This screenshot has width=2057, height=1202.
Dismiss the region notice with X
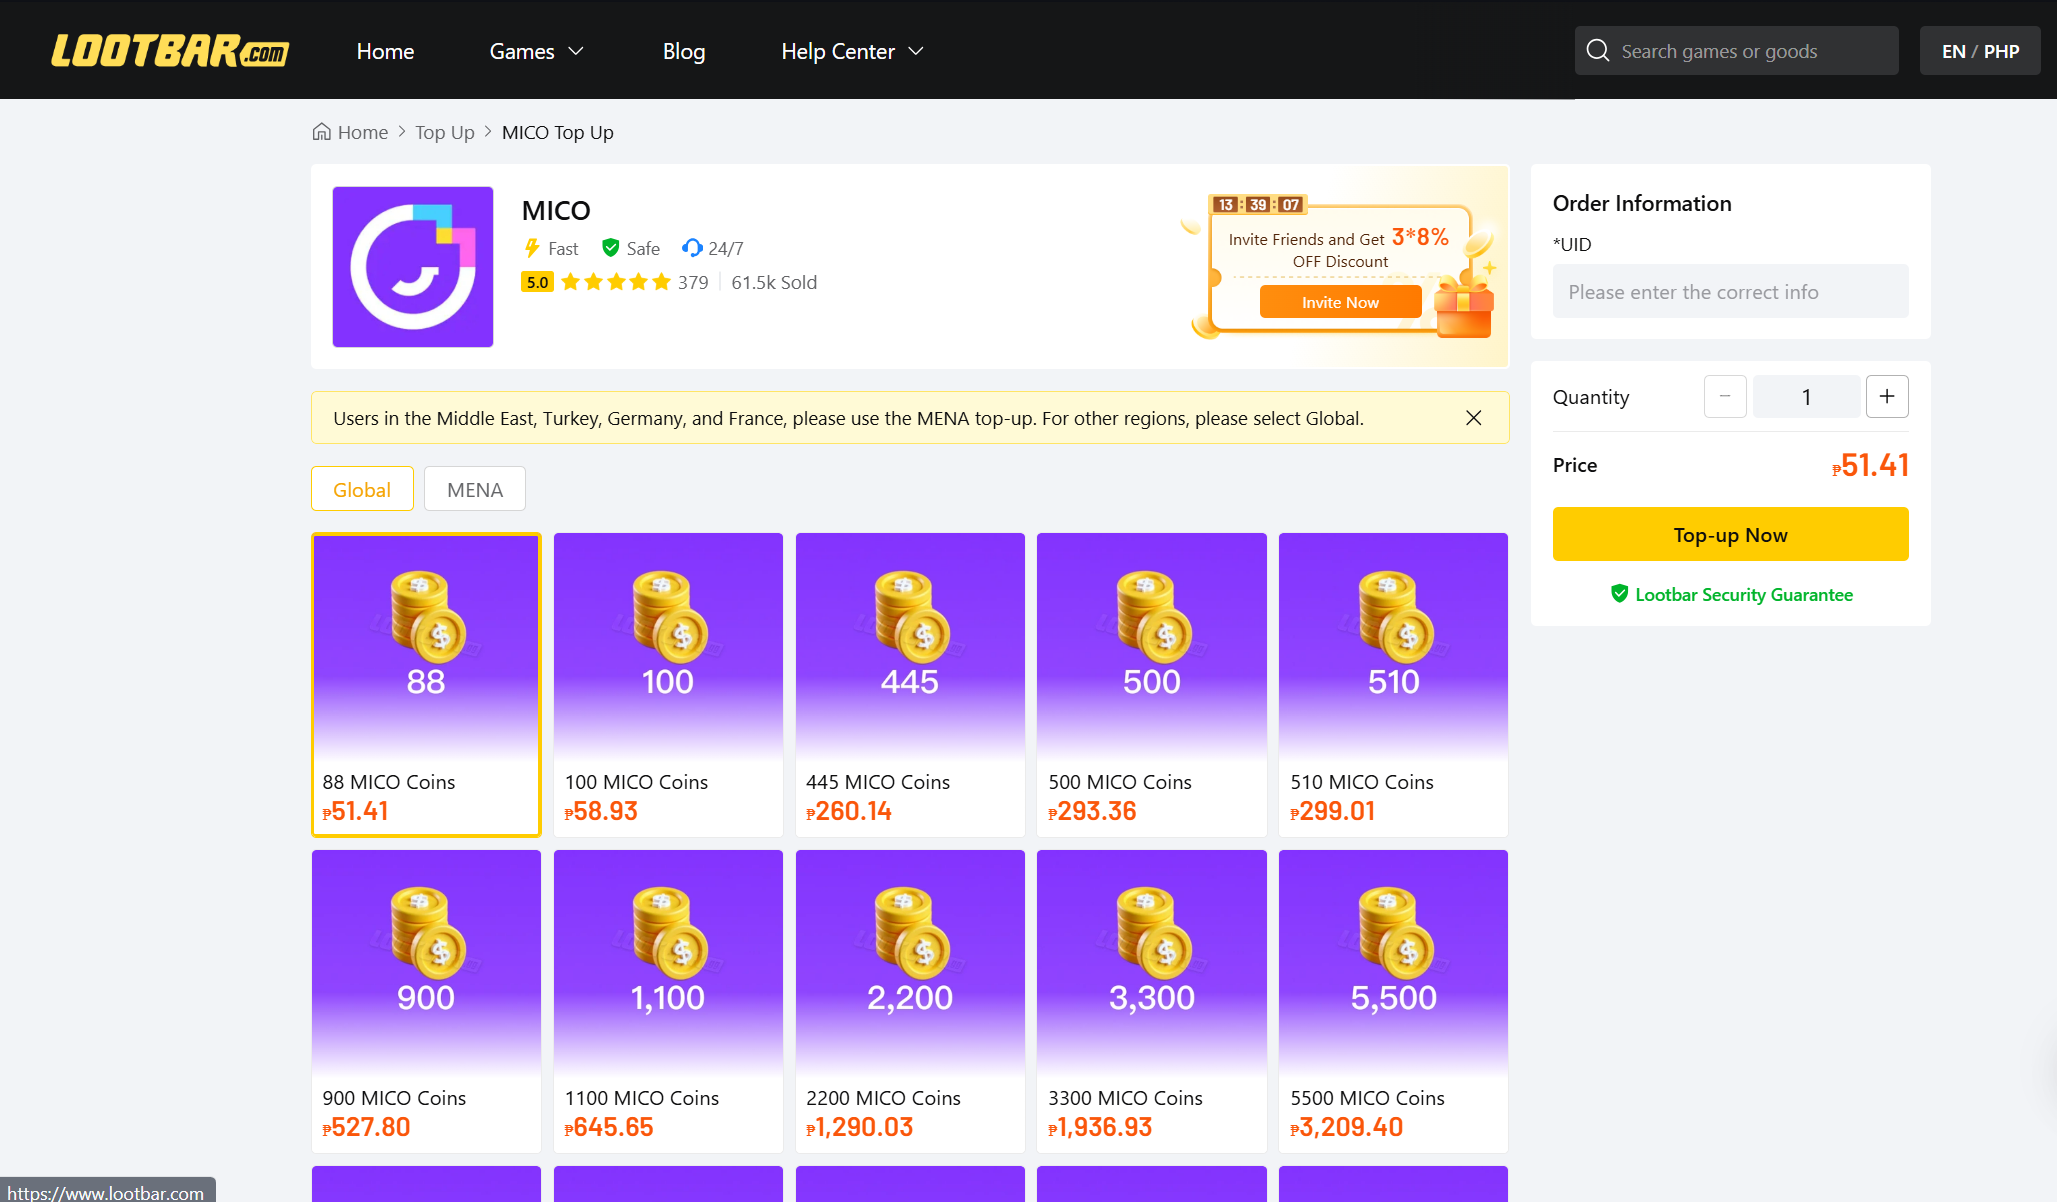pos(1473,418)
